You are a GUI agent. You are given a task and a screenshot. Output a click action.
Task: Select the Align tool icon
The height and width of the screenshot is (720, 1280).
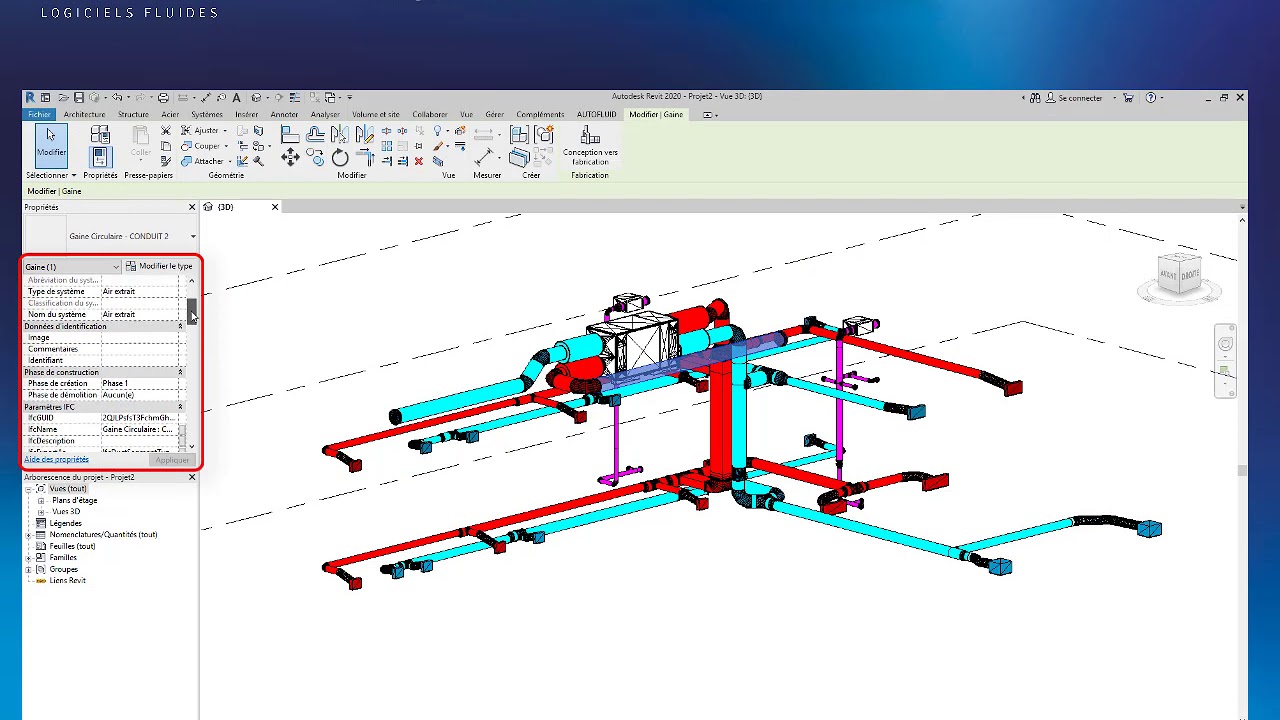(290, 134)
